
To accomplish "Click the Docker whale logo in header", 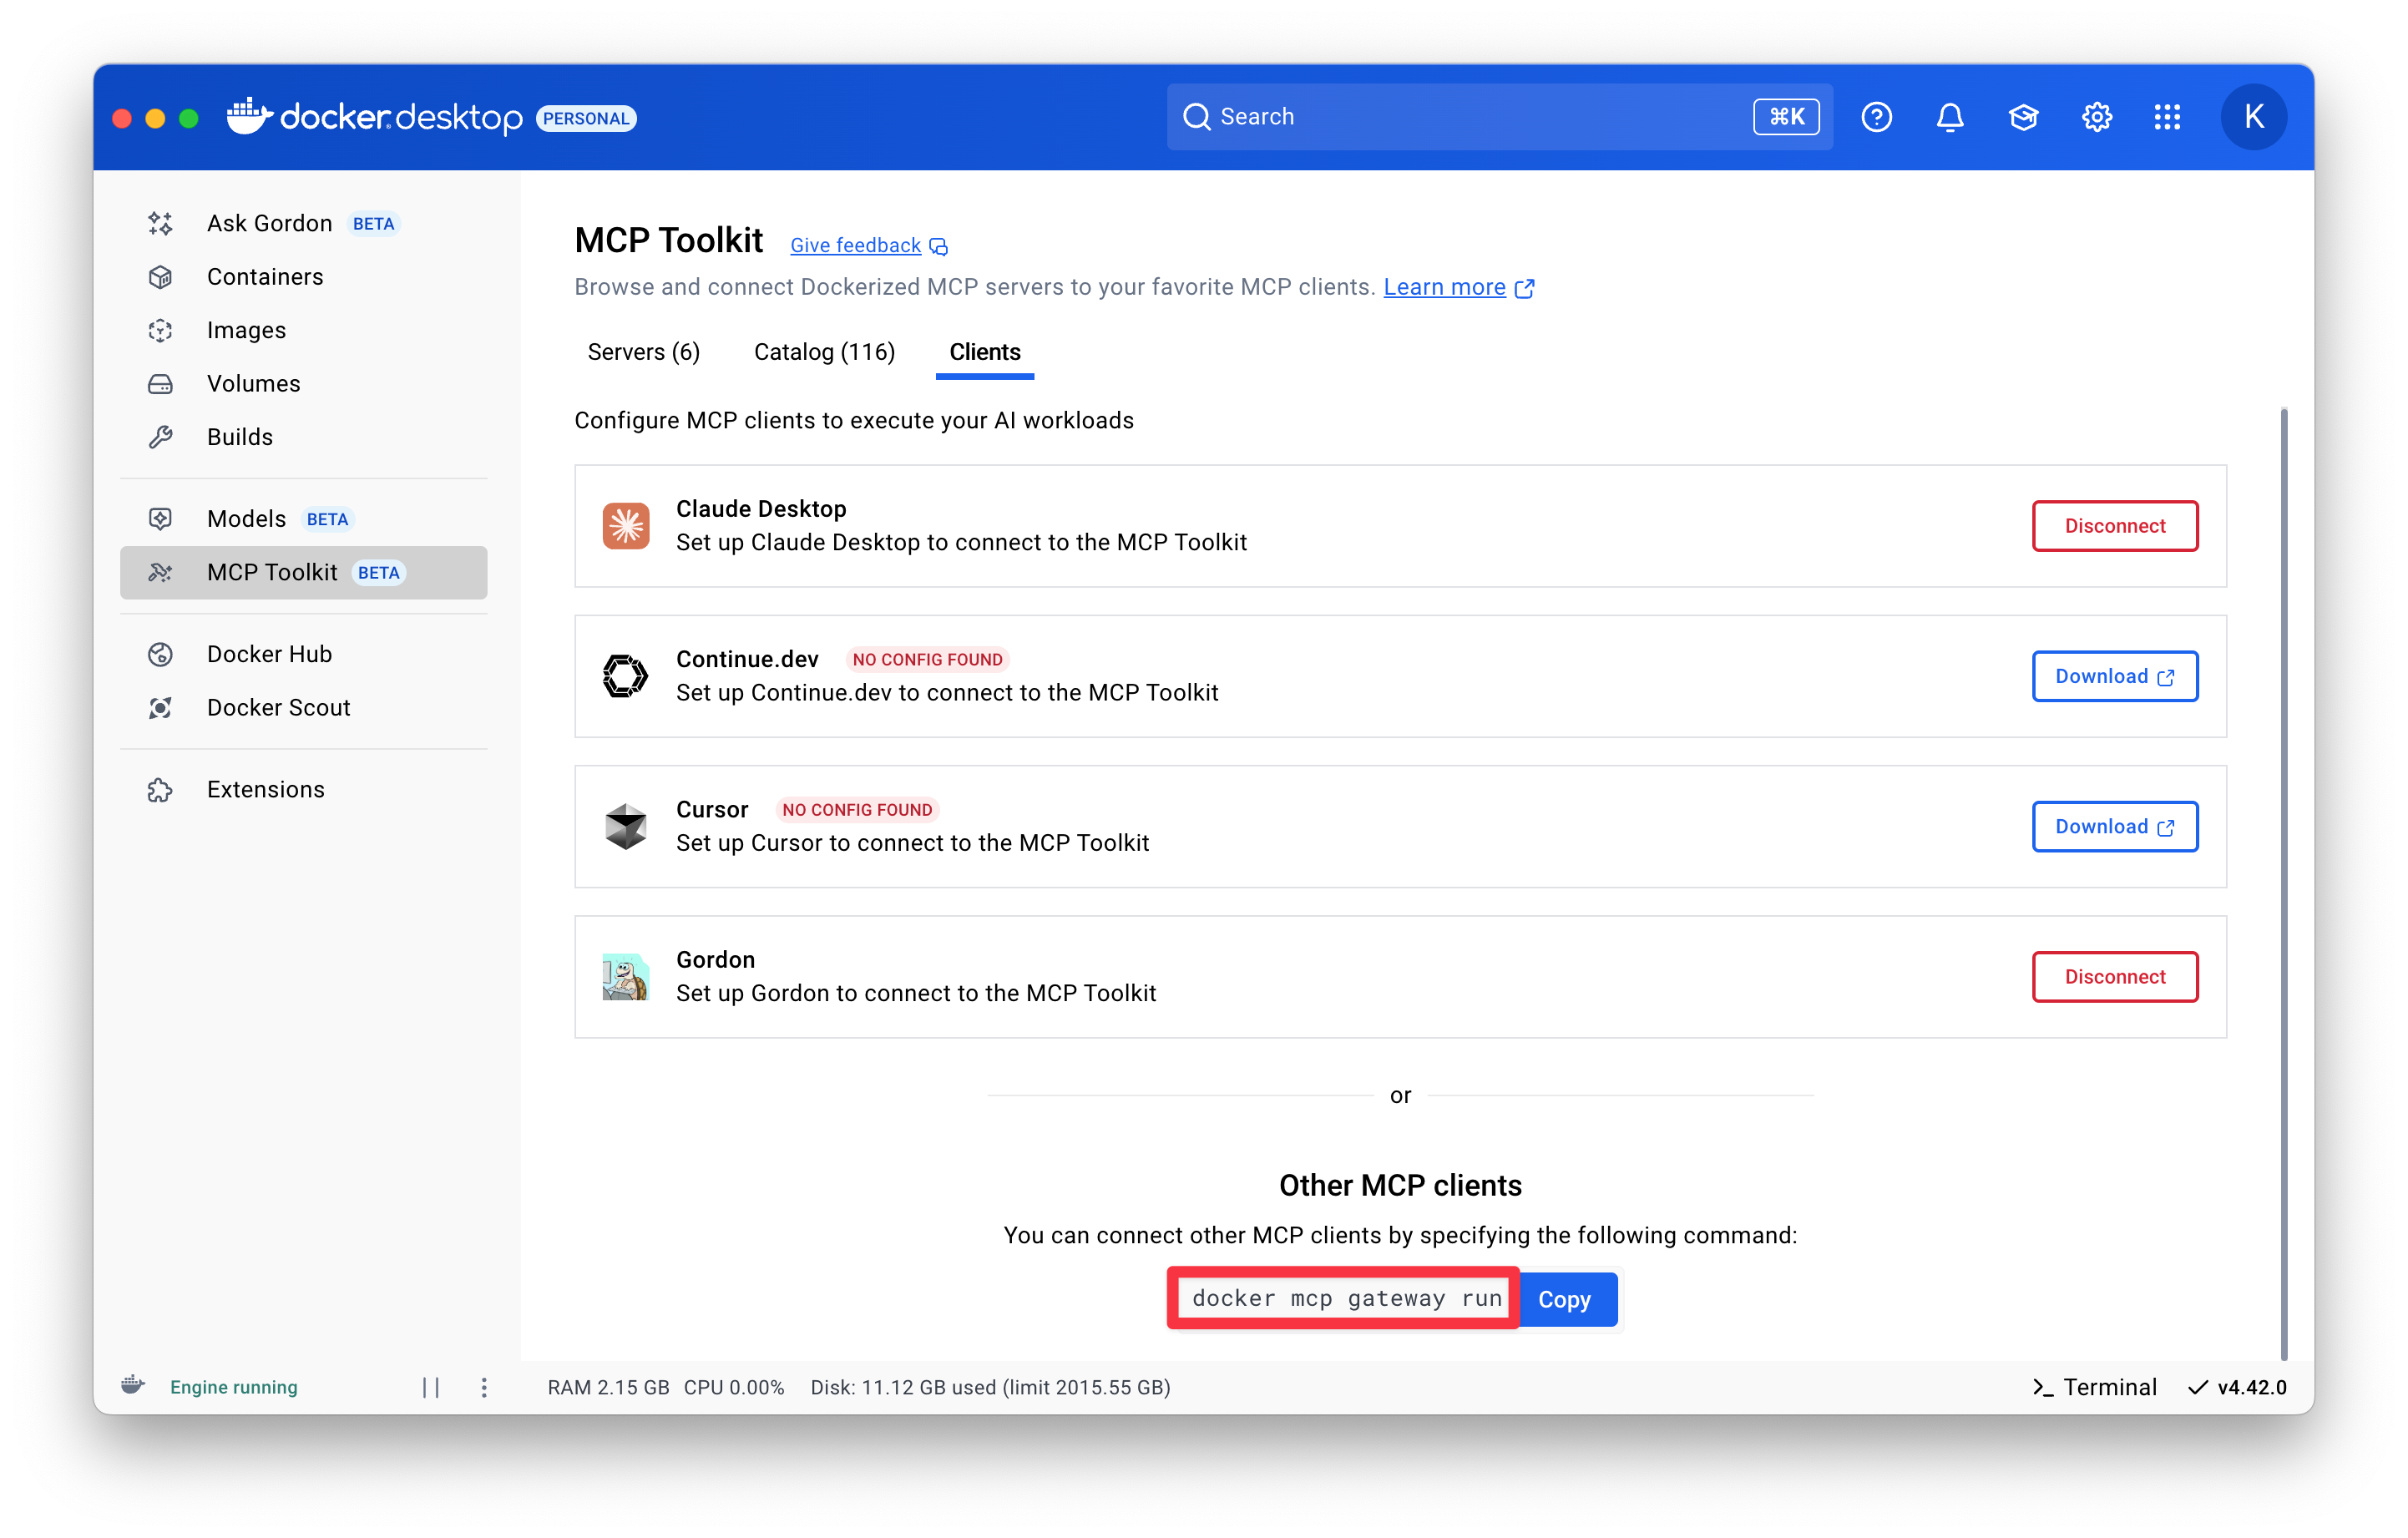I will [x=248, y=116].
